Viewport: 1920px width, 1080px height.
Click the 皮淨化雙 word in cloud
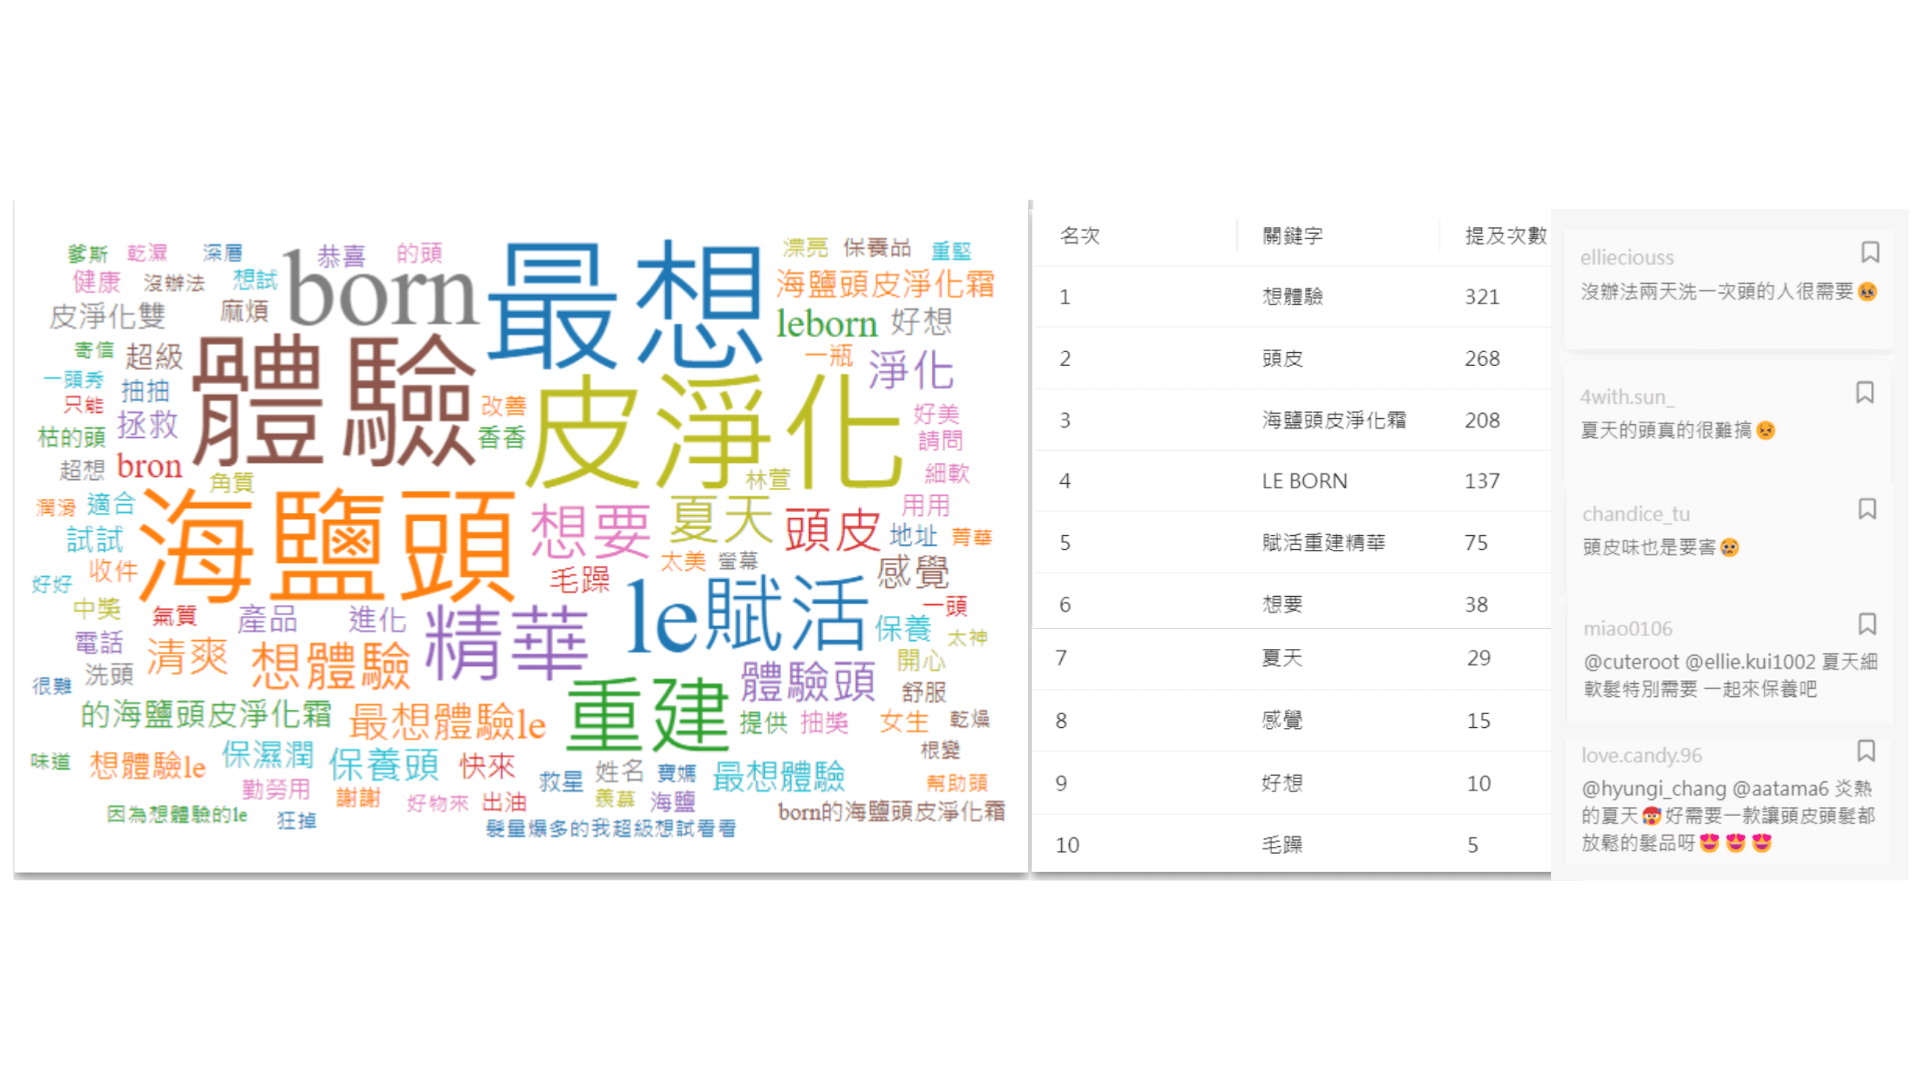pos(108,316)
